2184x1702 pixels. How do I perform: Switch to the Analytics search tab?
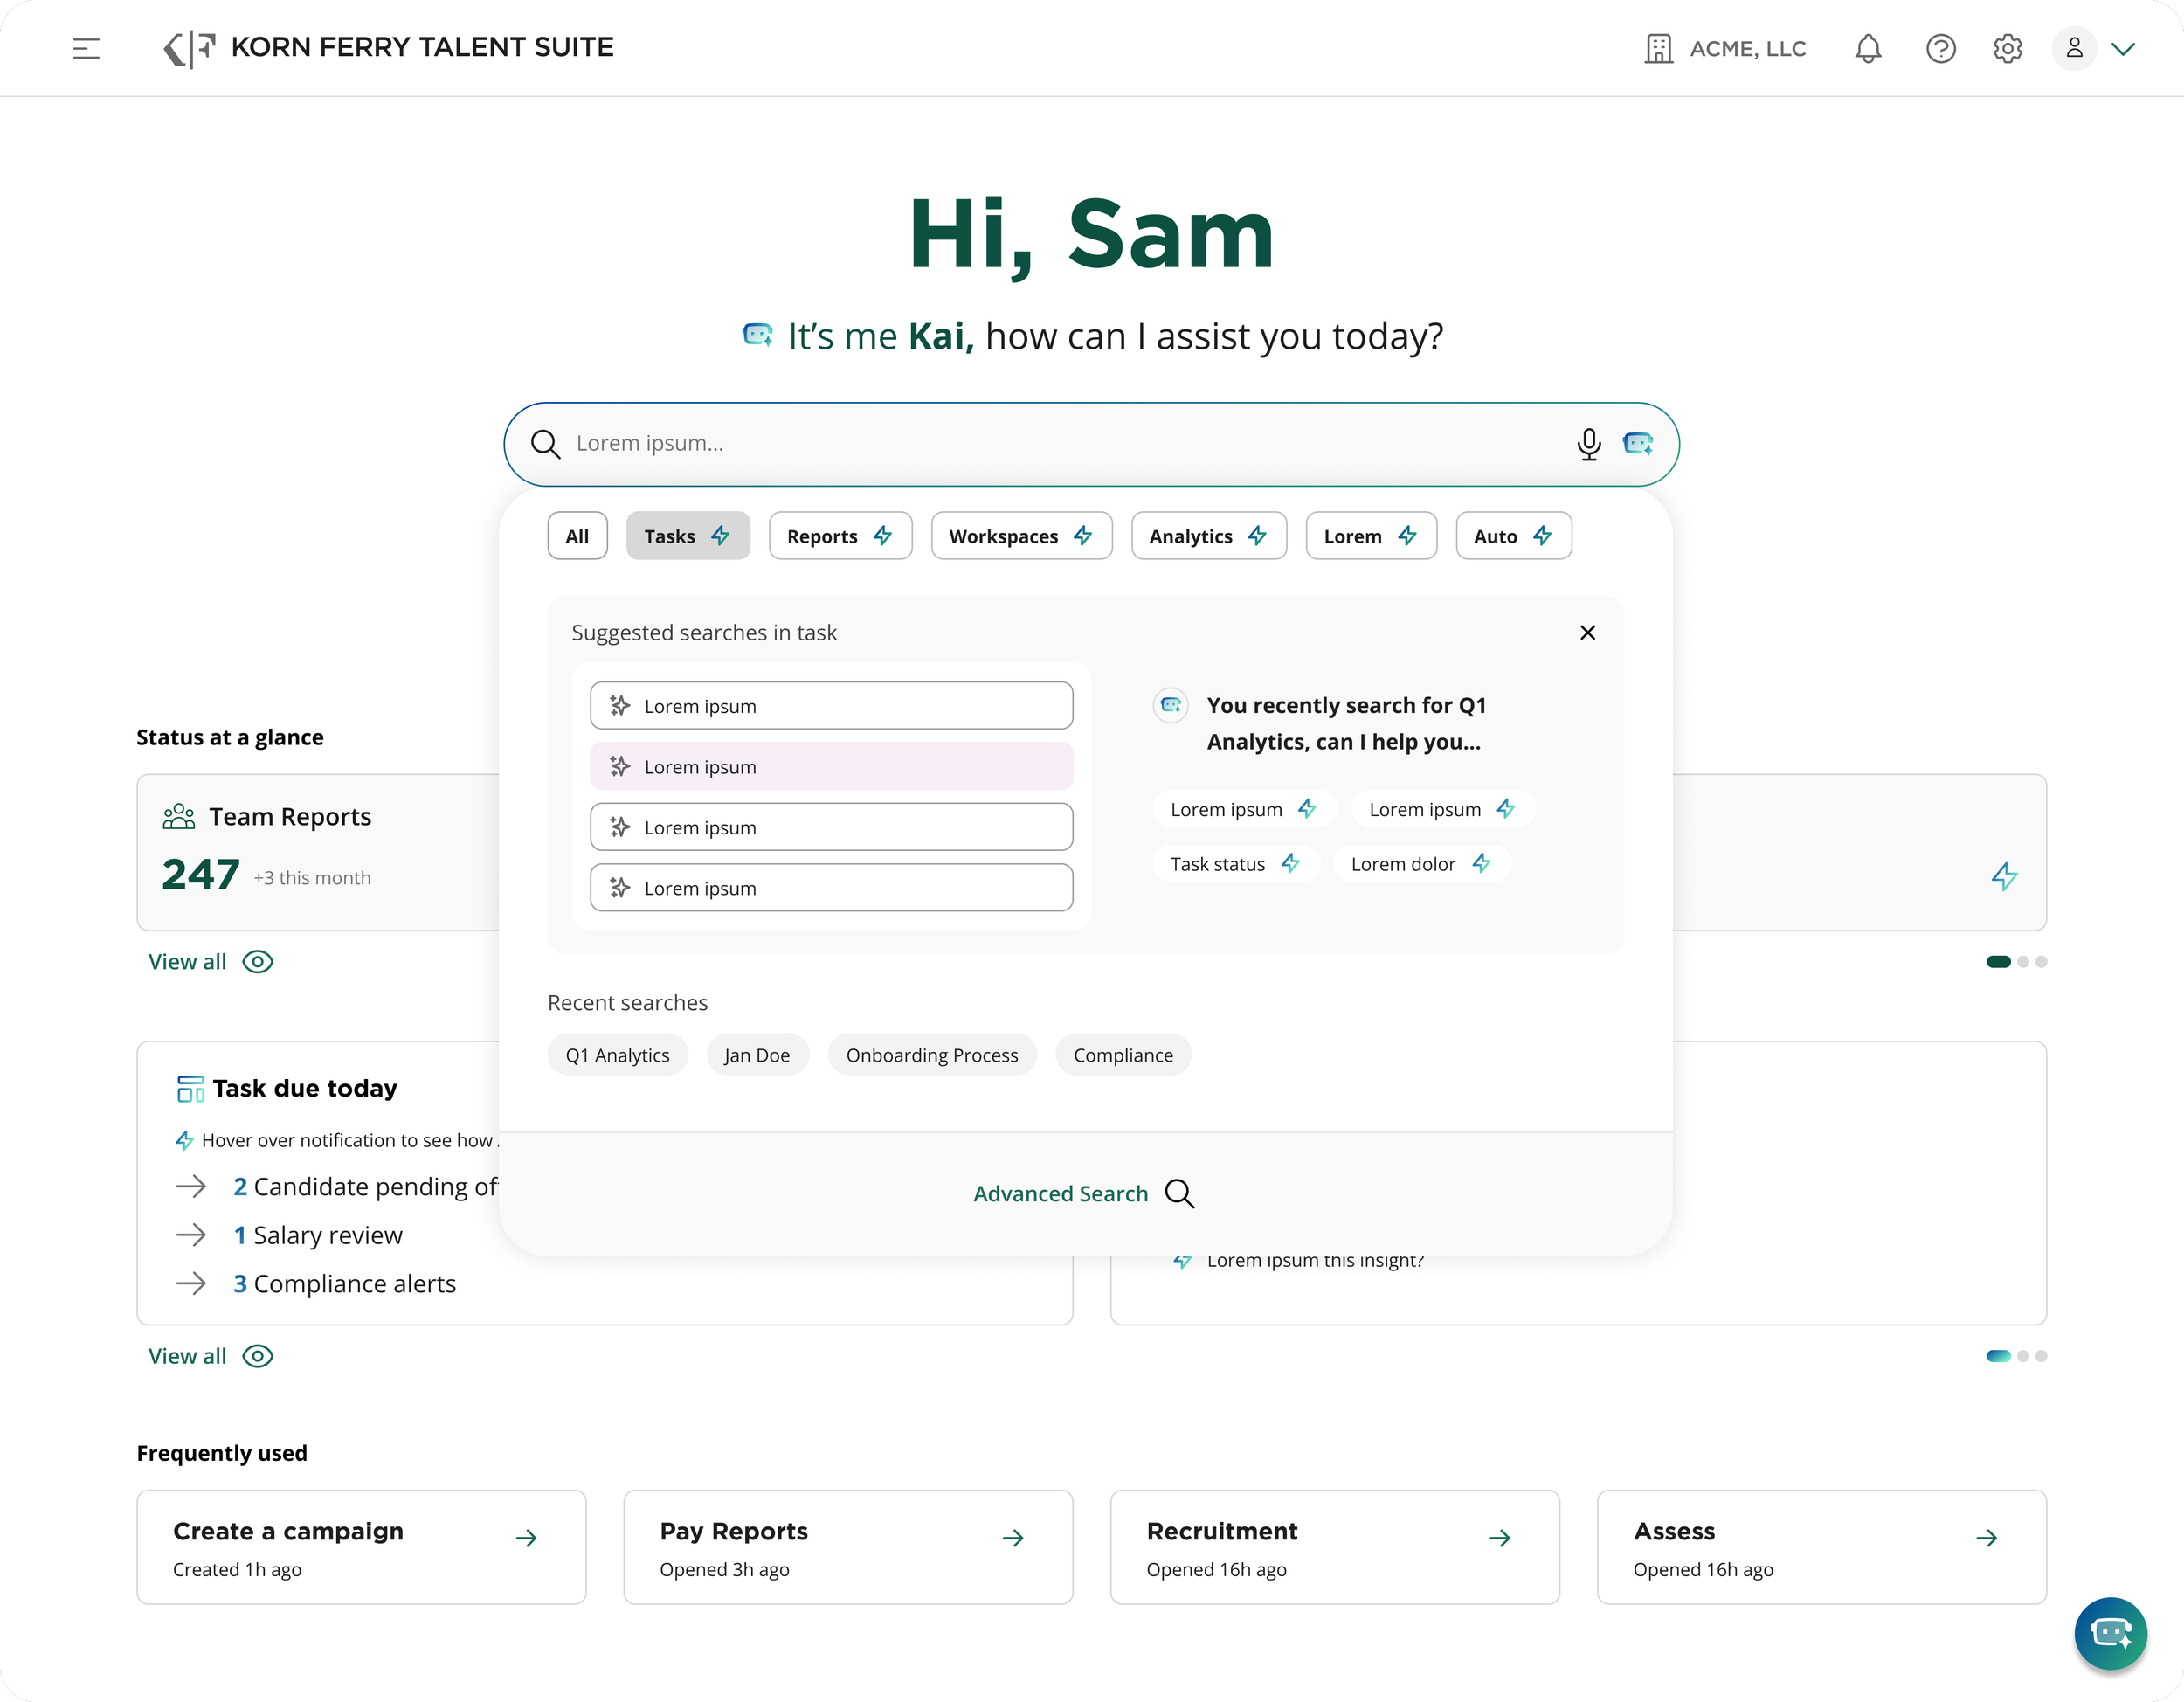(x=1208, y=535)
